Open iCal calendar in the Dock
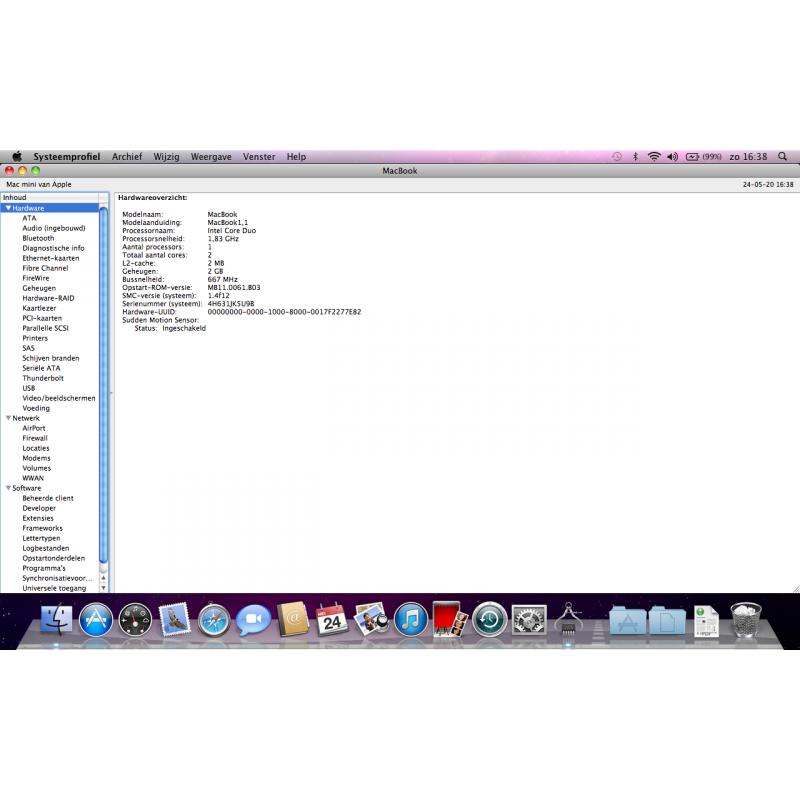 tap(332, 619)
